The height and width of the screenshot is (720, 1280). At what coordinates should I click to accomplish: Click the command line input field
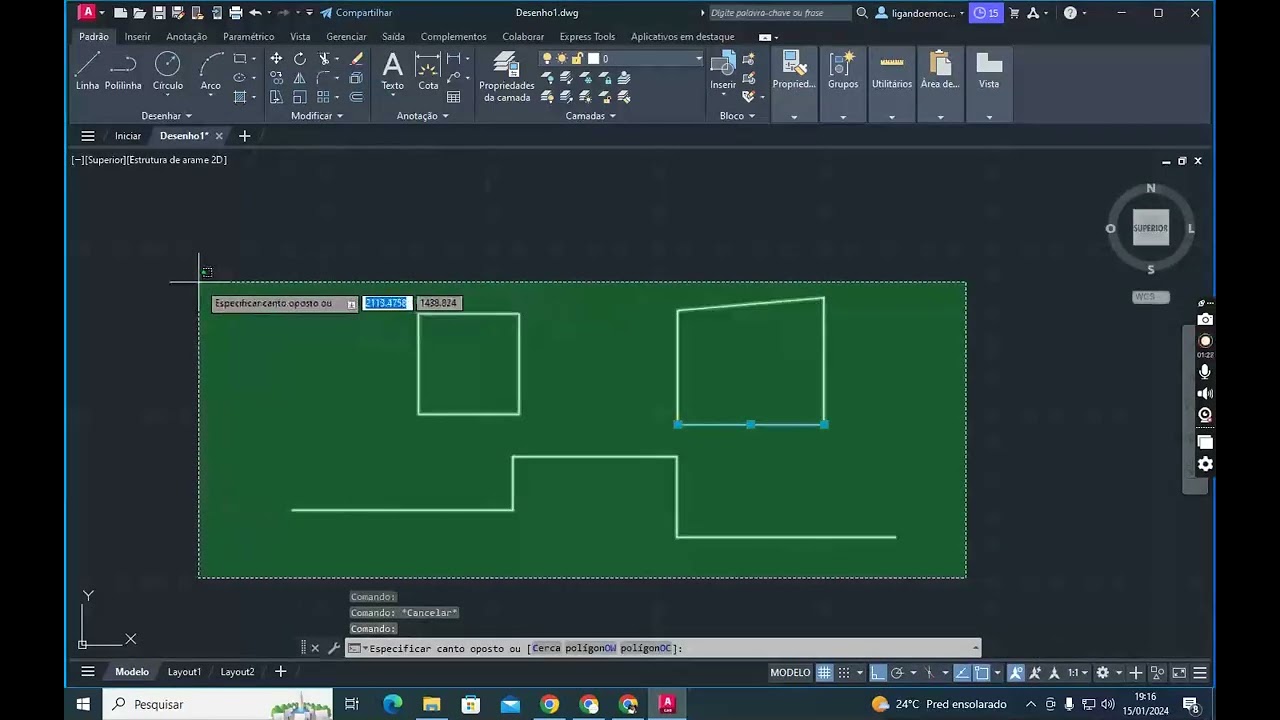[662, 648]
